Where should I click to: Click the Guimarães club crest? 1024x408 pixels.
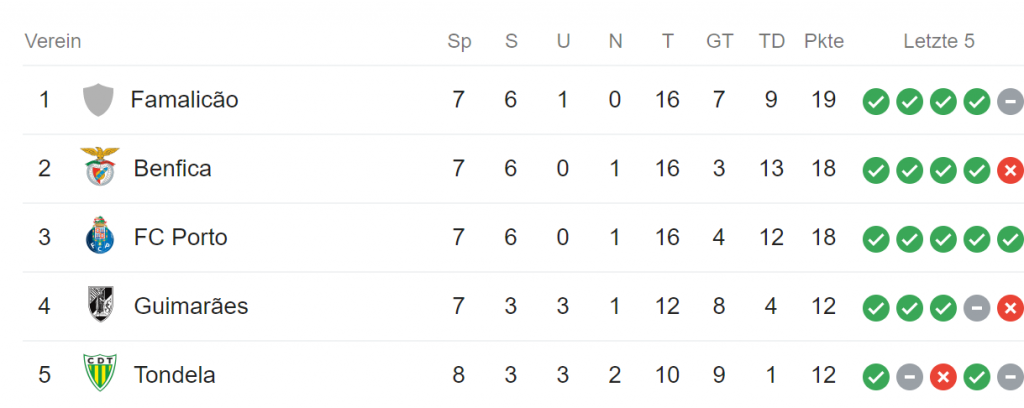click(x=99, y=306)
